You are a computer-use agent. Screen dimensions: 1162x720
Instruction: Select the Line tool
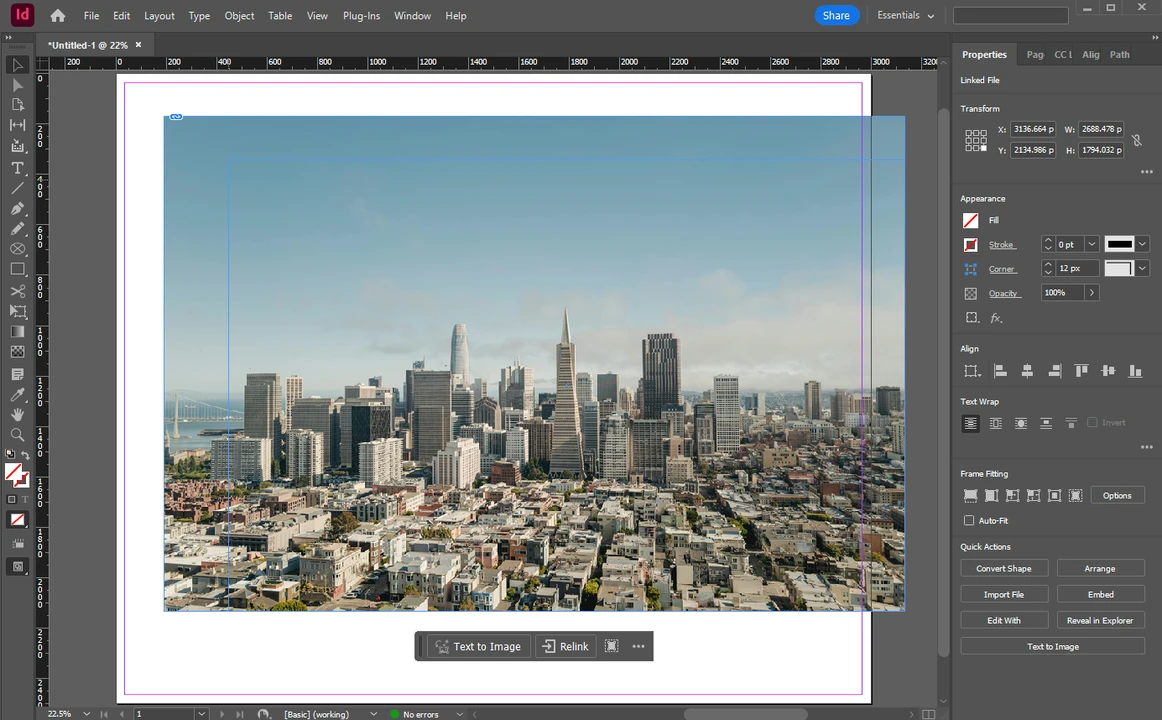pyautogui.click(x=18, y=188)
